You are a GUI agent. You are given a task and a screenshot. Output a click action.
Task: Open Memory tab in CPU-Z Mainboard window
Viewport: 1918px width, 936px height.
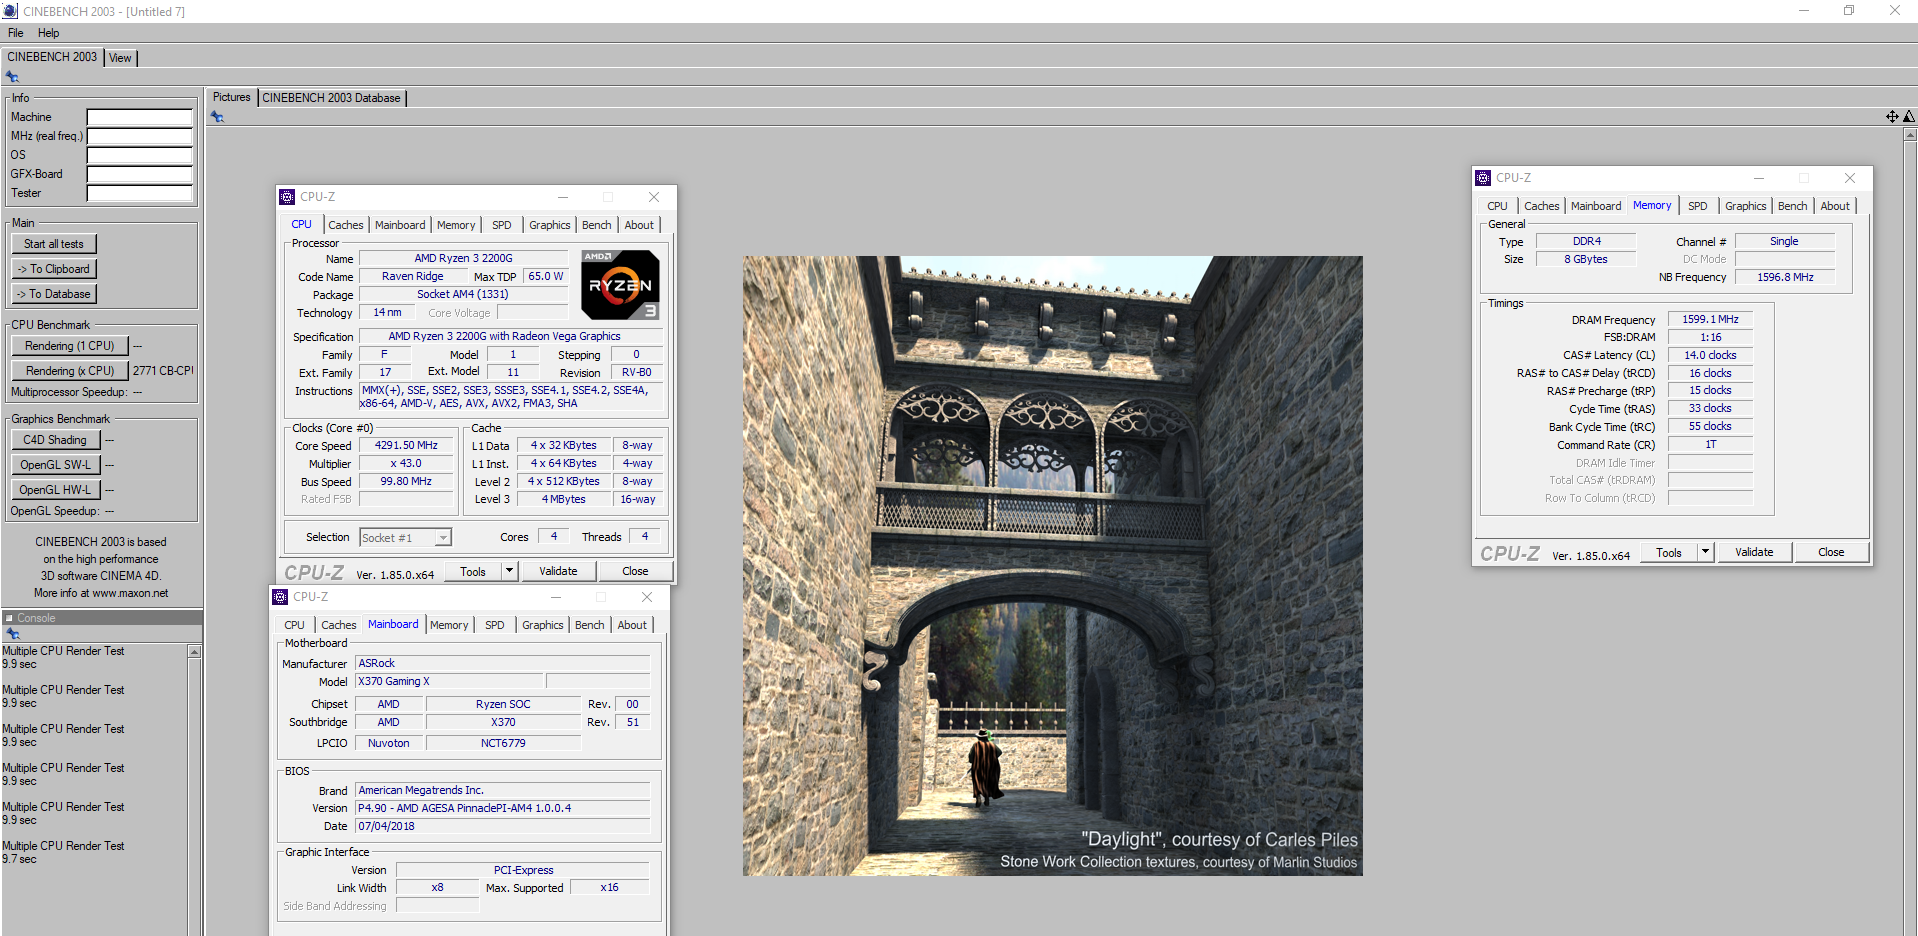pyautogui.click(x=449, y=625)
